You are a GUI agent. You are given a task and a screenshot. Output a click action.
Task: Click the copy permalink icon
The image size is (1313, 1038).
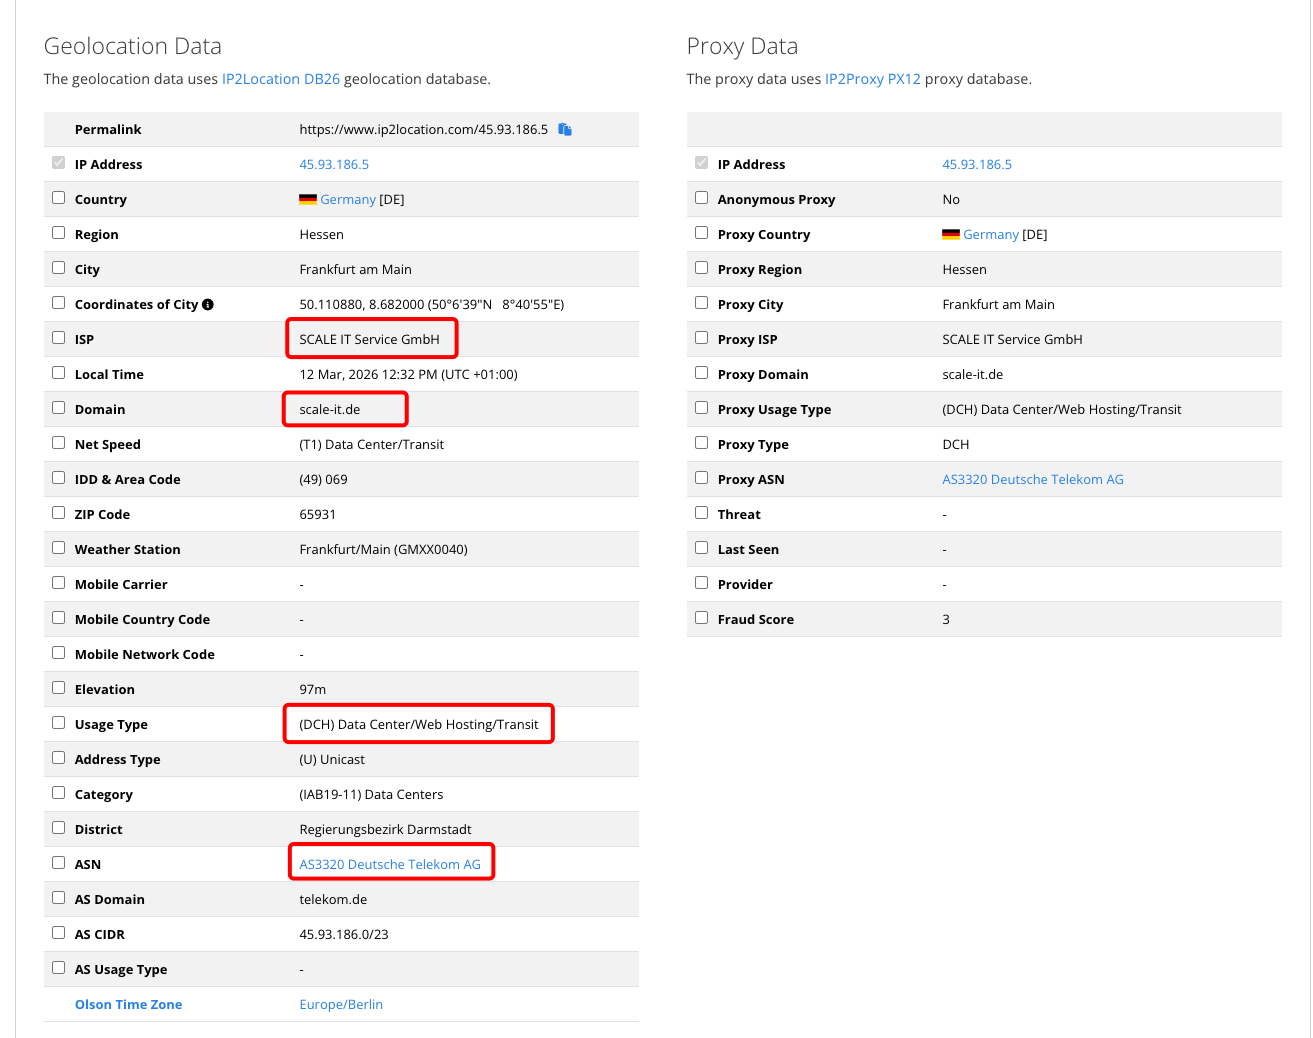click(565, 129)
